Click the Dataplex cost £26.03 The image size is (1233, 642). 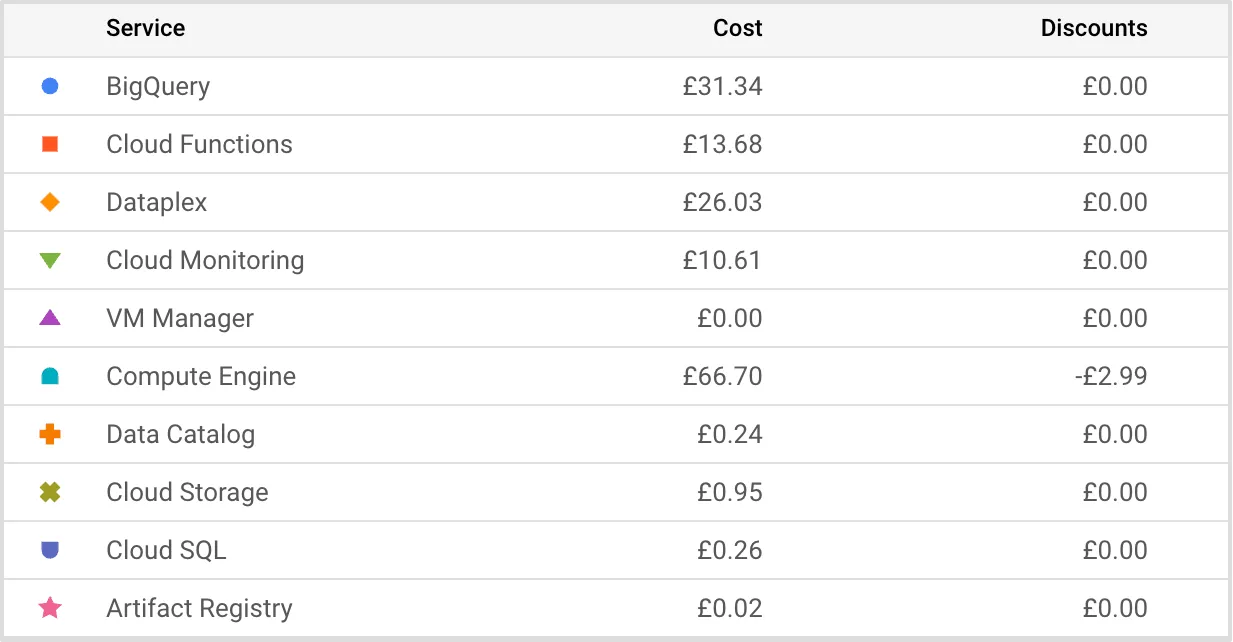point(722,202)
